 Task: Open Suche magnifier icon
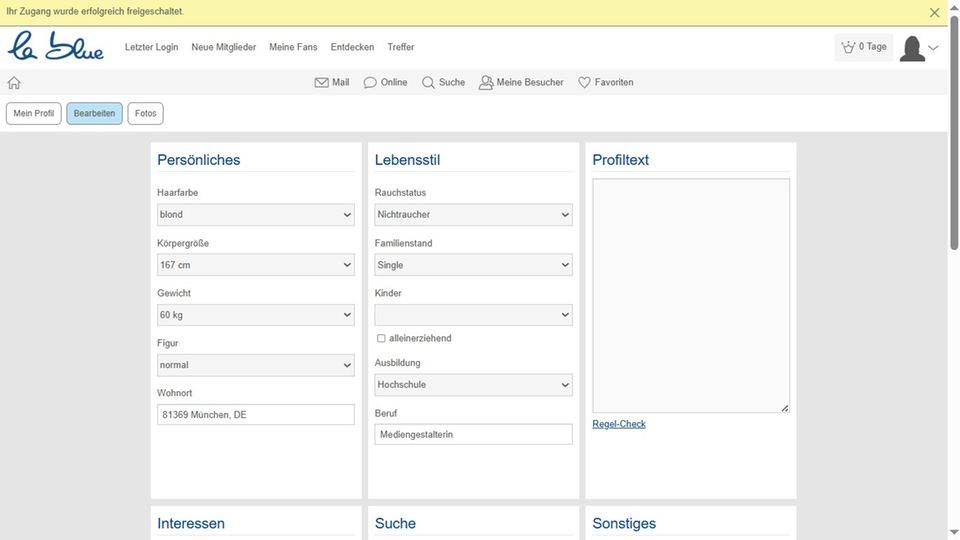(x=428, y=83)
